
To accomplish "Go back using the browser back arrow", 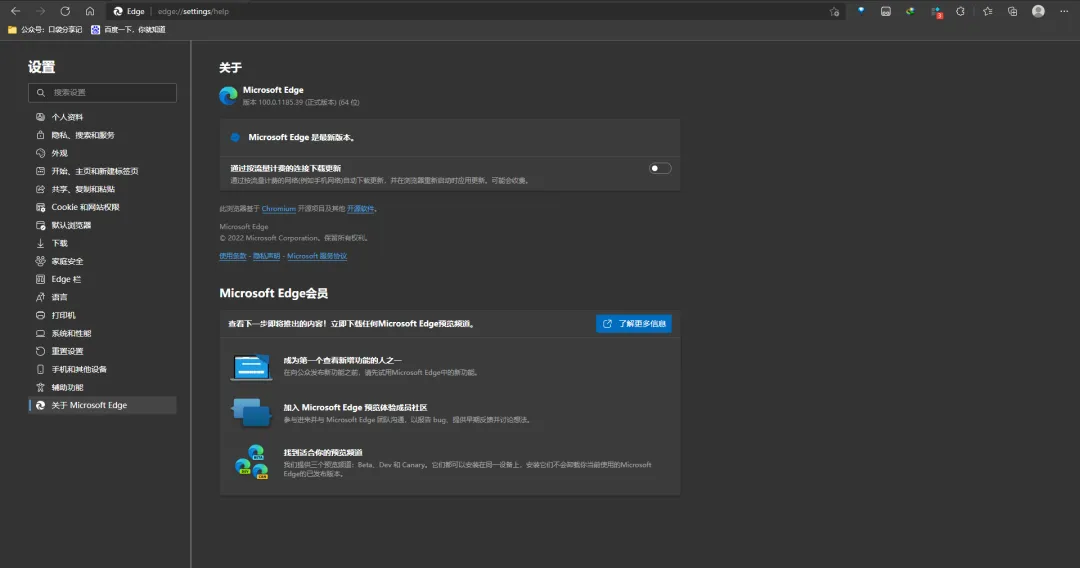I will coord(15,11).
